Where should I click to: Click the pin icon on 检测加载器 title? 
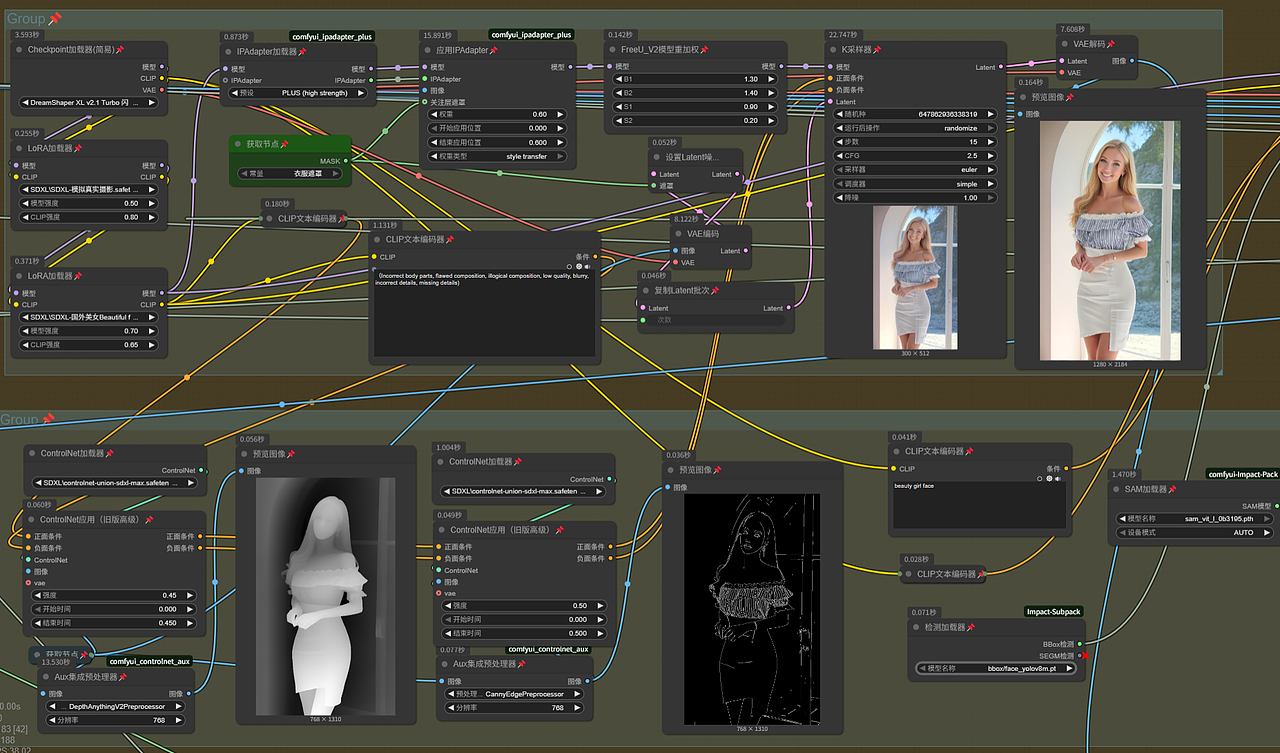[971, 627]
